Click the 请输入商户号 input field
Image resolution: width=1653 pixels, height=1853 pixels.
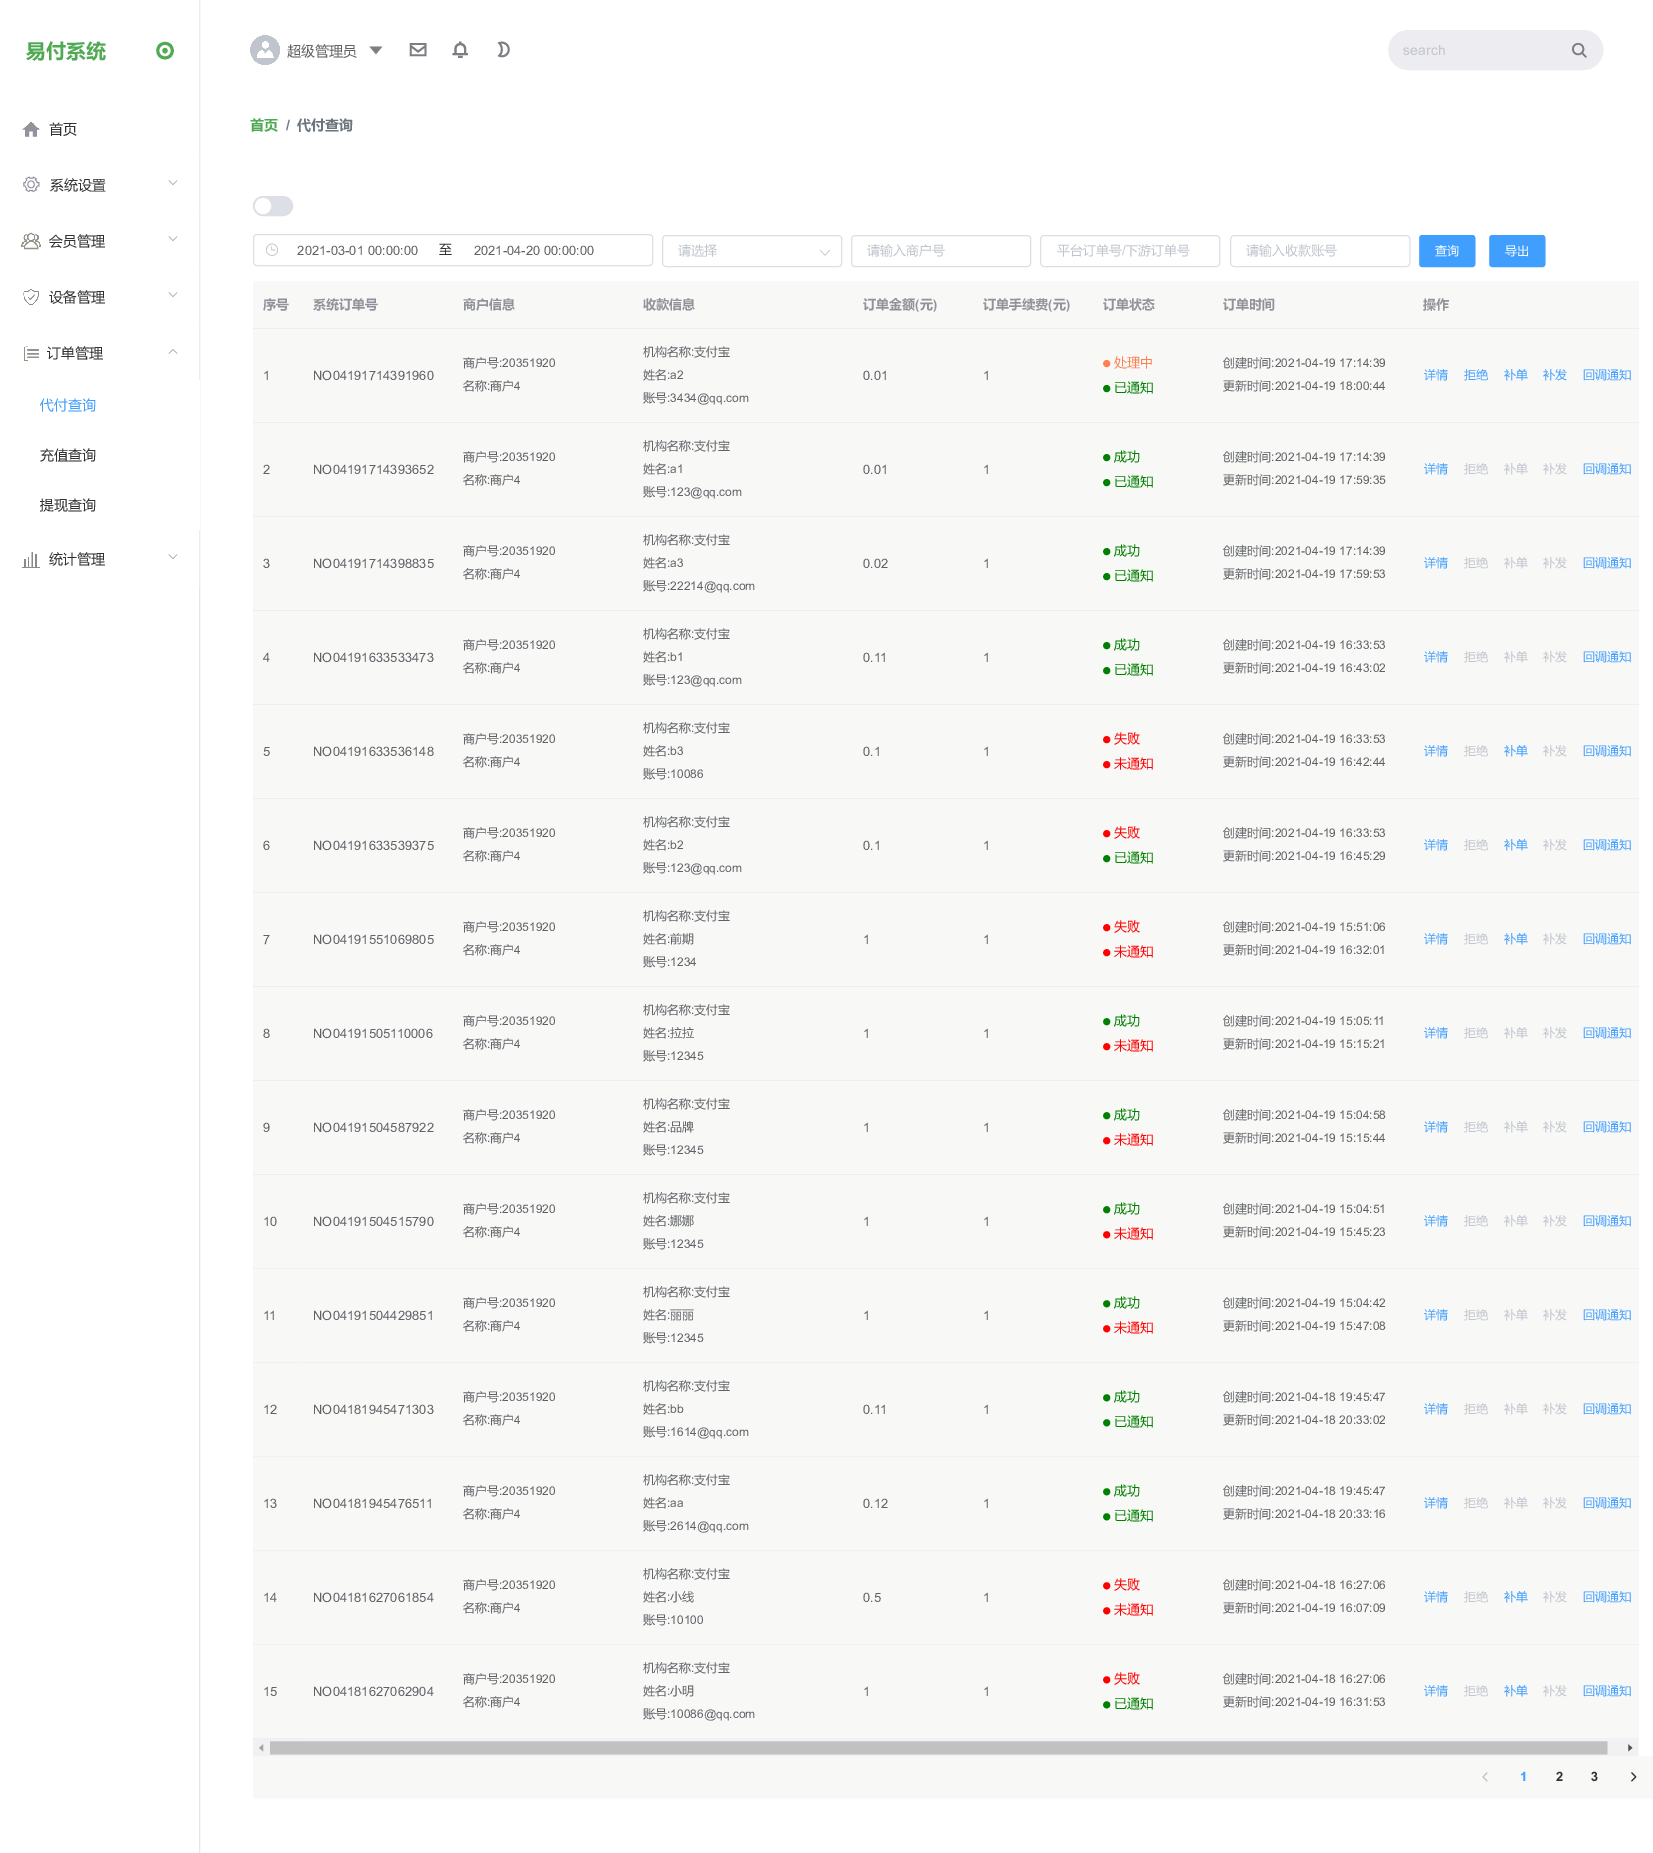pos(940,251)
